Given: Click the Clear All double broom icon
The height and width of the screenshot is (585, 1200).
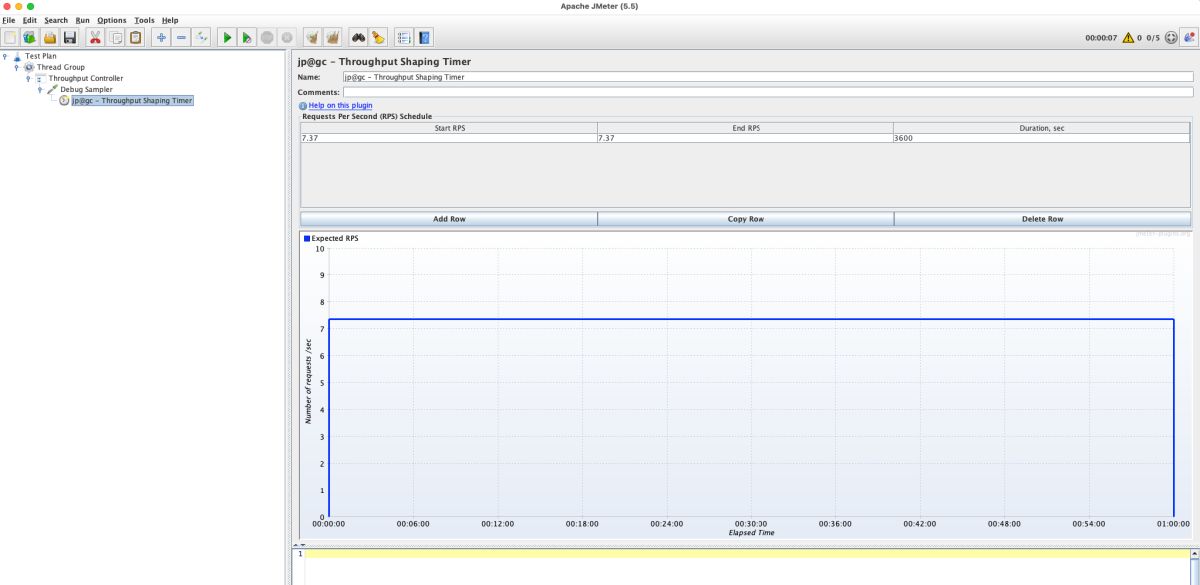Looking at the screenshot, I should click(x=333, y=37).
